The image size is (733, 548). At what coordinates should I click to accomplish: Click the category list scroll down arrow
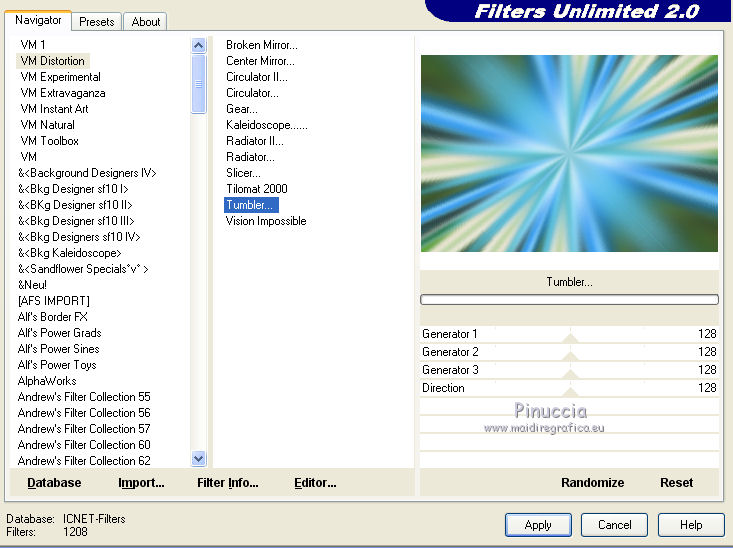pos(198,459)
